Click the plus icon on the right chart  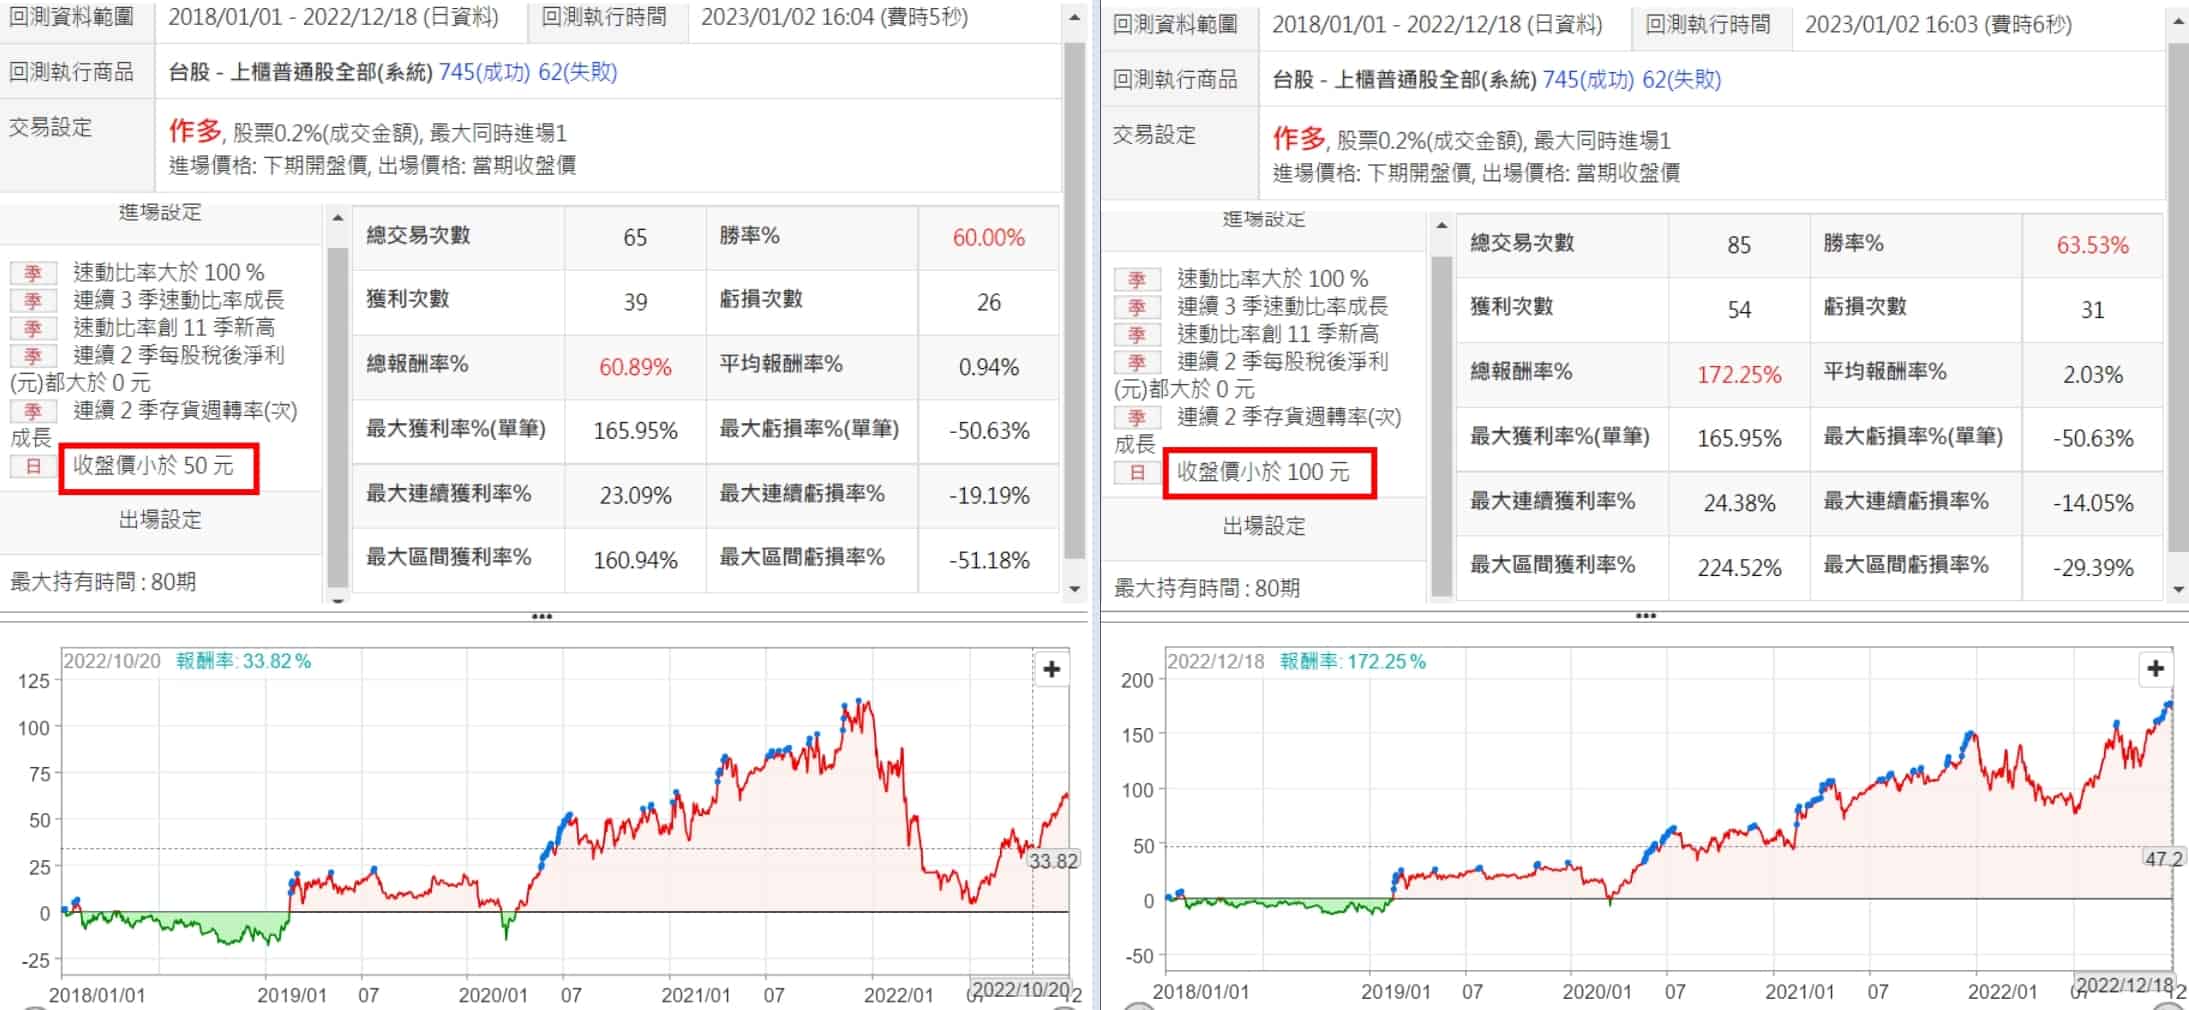click(x=2155, y=668)
